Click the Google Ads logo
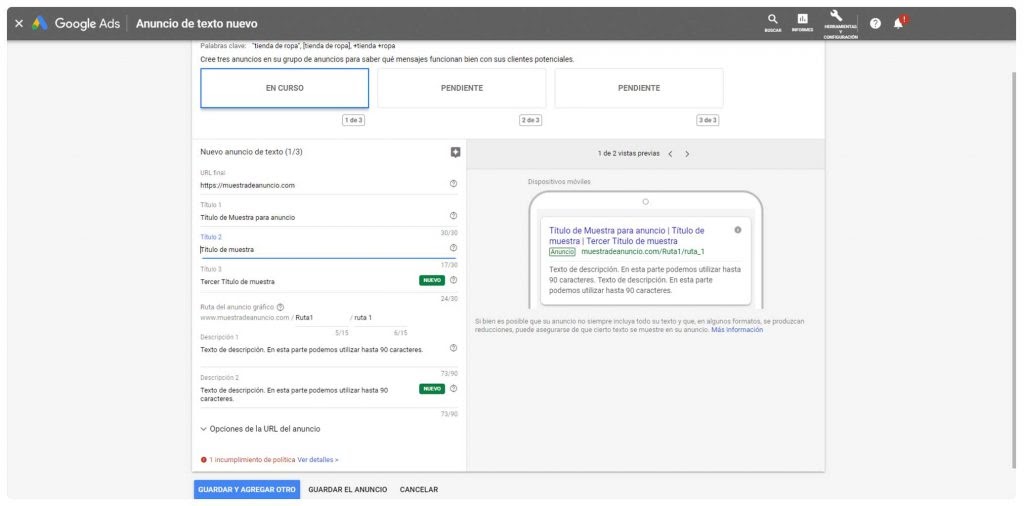This screenshot has width=1024, height=506. (76, 24)
